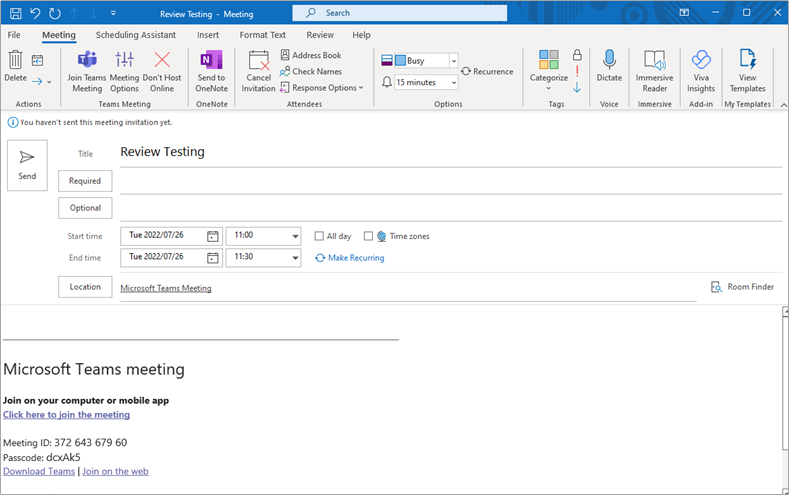Screen dimensions: 789x495
Task: Click the Optional attendees button
Action: 85,208
